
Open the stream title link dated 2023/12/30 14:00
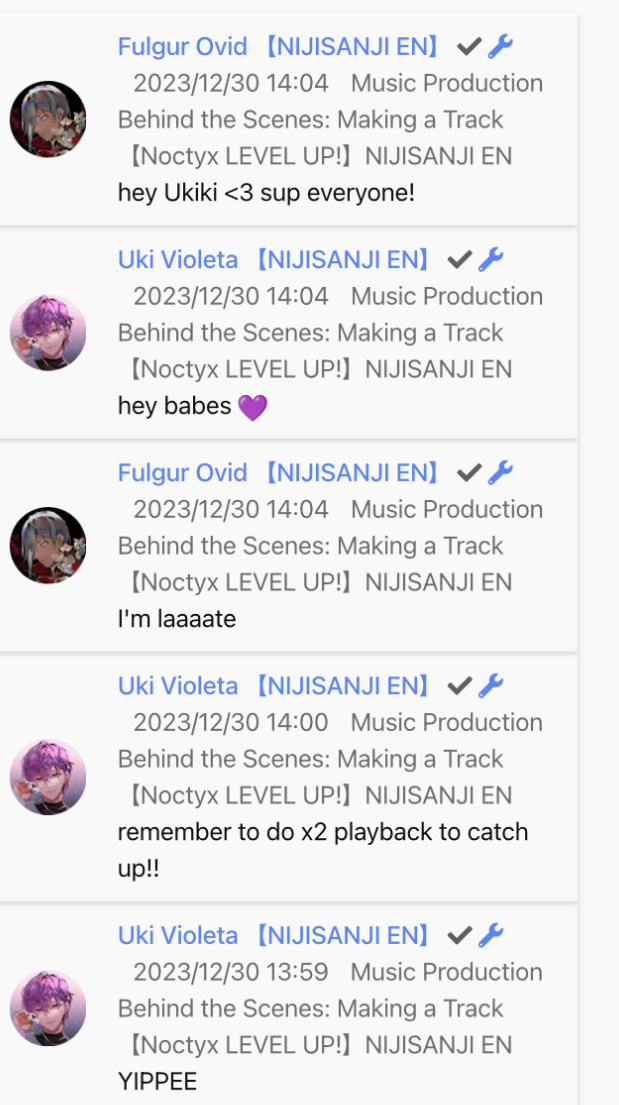[x=331, y=759]
